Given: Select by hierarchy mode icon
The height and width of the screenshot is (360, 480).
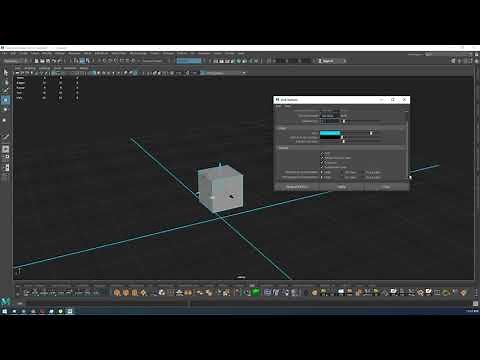Looking at the screenshot, I should 76,61.
